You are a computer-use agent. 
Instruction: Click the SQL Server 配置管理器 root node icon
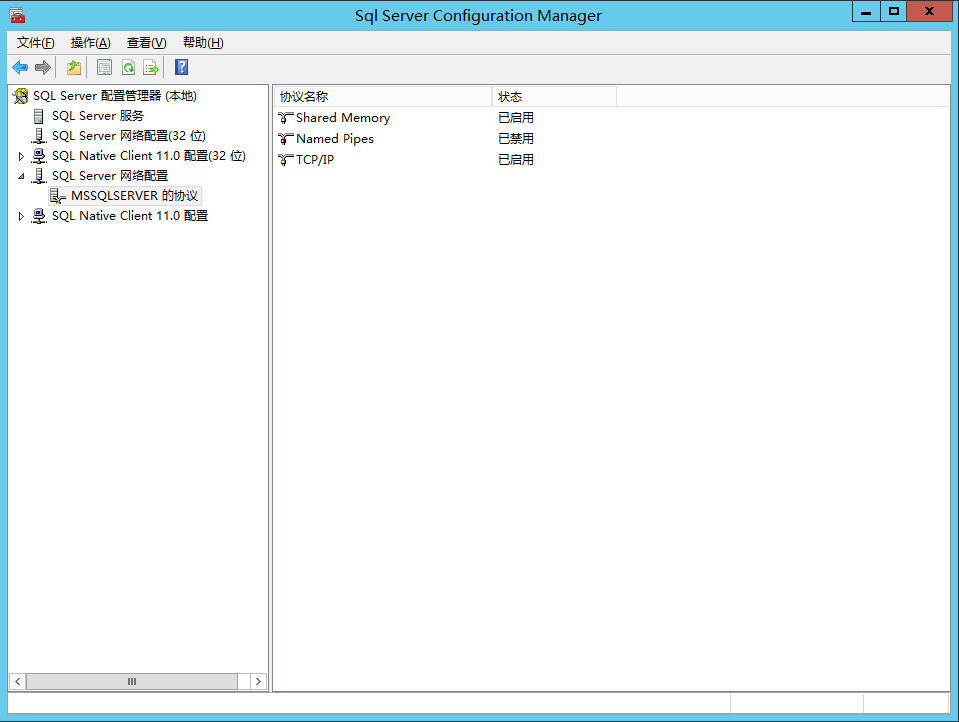pos(20,96)
